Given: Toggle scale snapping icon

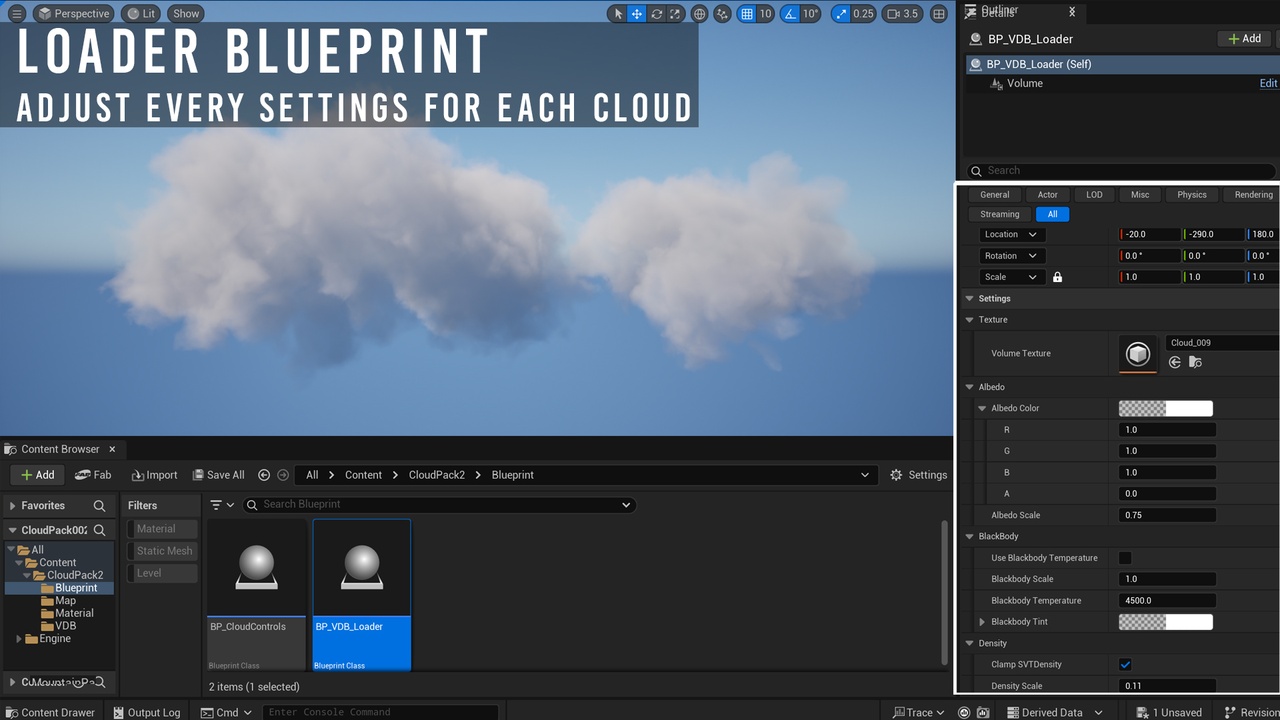Looking at the screenshot, I should tap(840, 13).
